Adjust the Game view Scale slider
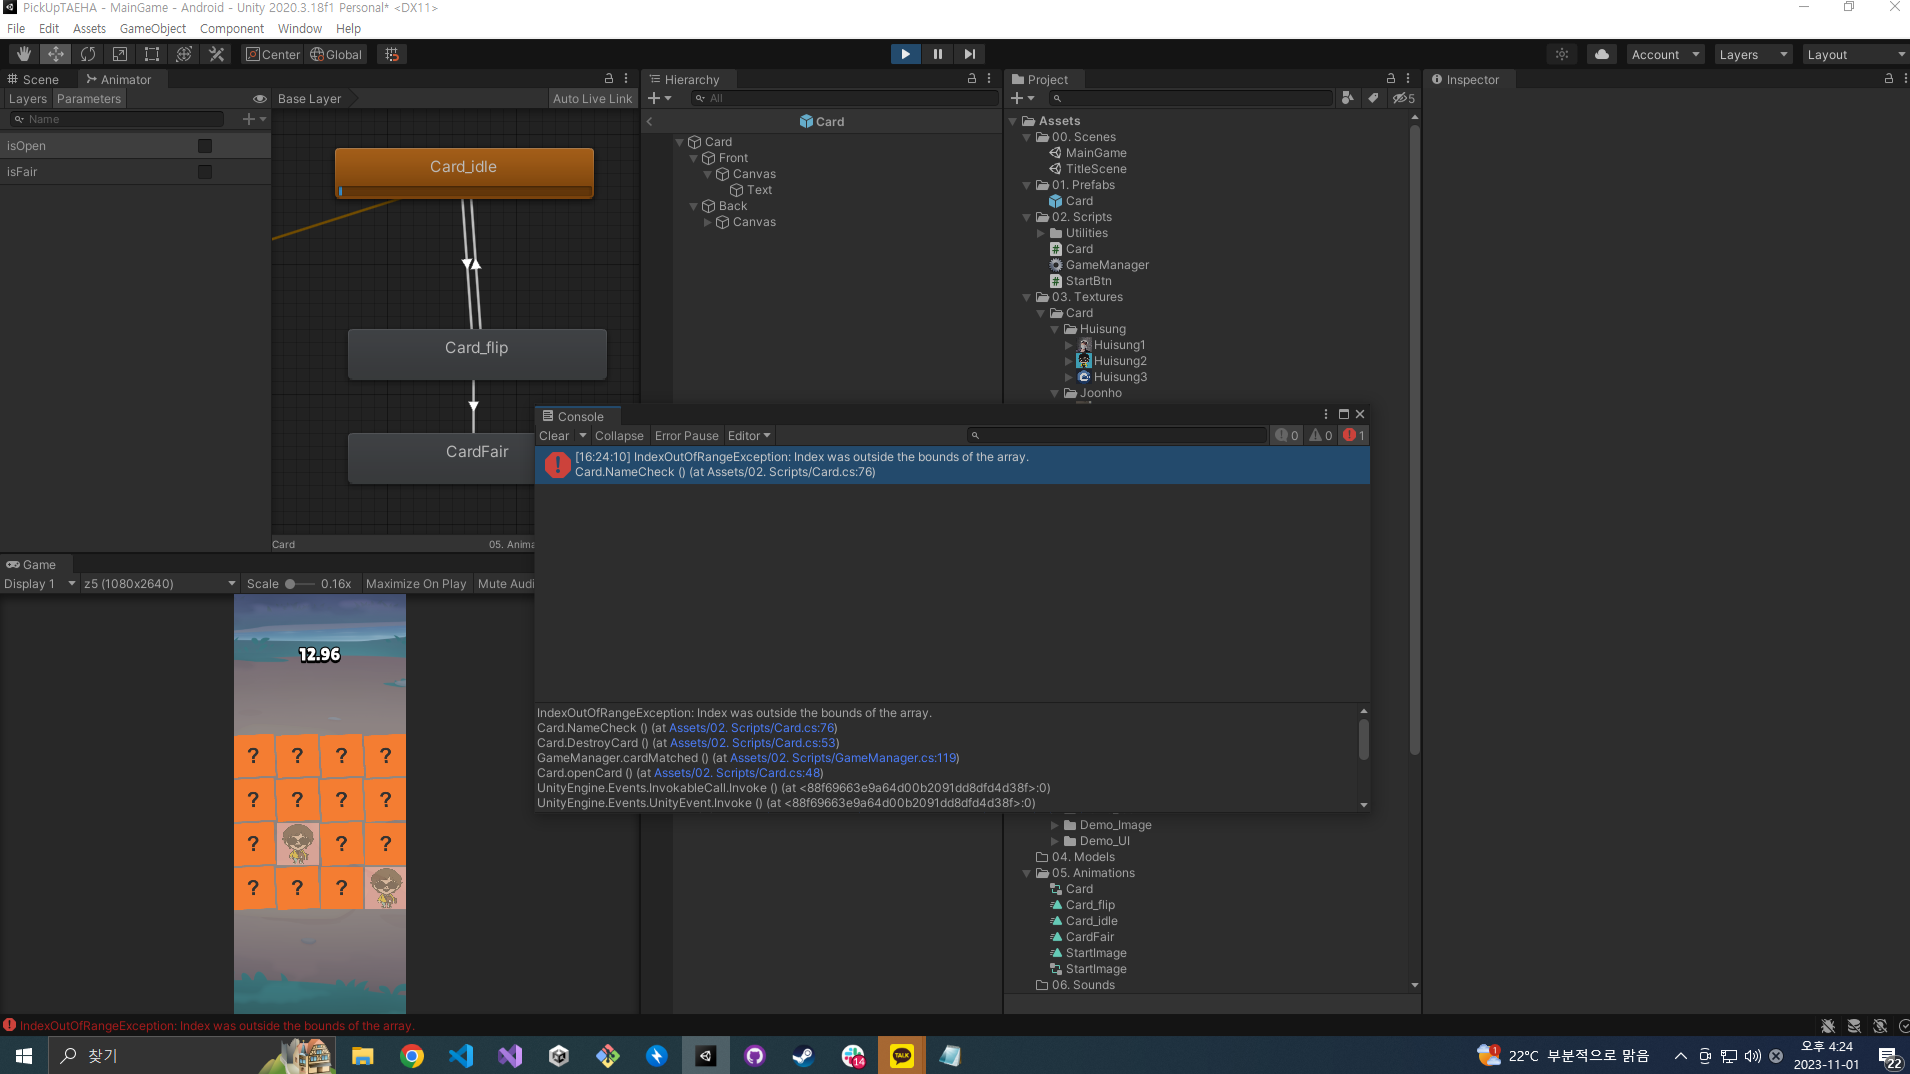Image resolution: width=1910 pixels, height=1074 pixels. 291,584
